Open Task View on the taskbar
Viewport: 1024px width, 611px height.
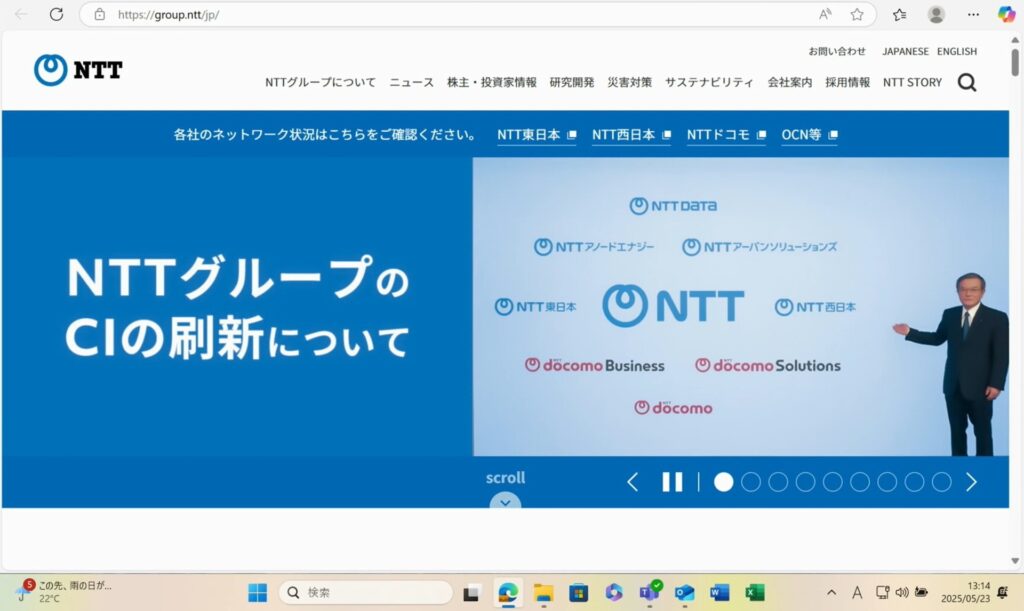click(x=471, y=593)
